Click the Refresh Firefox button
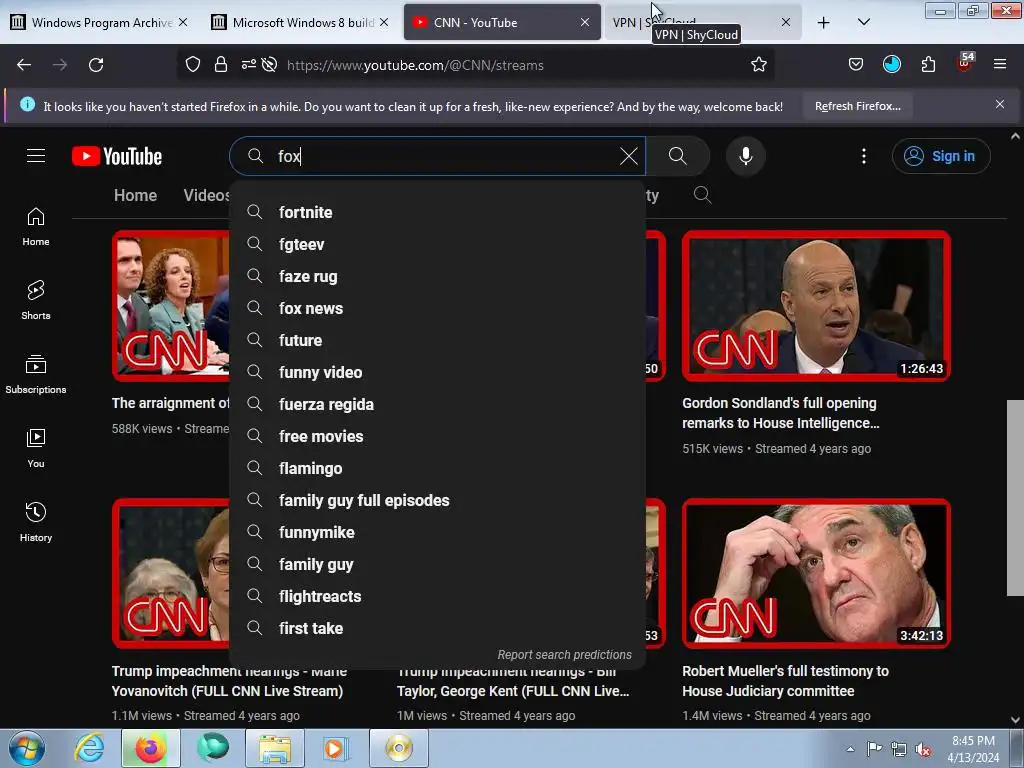The height and width of the screenshot is (768, 1024). tap(857, 106)
